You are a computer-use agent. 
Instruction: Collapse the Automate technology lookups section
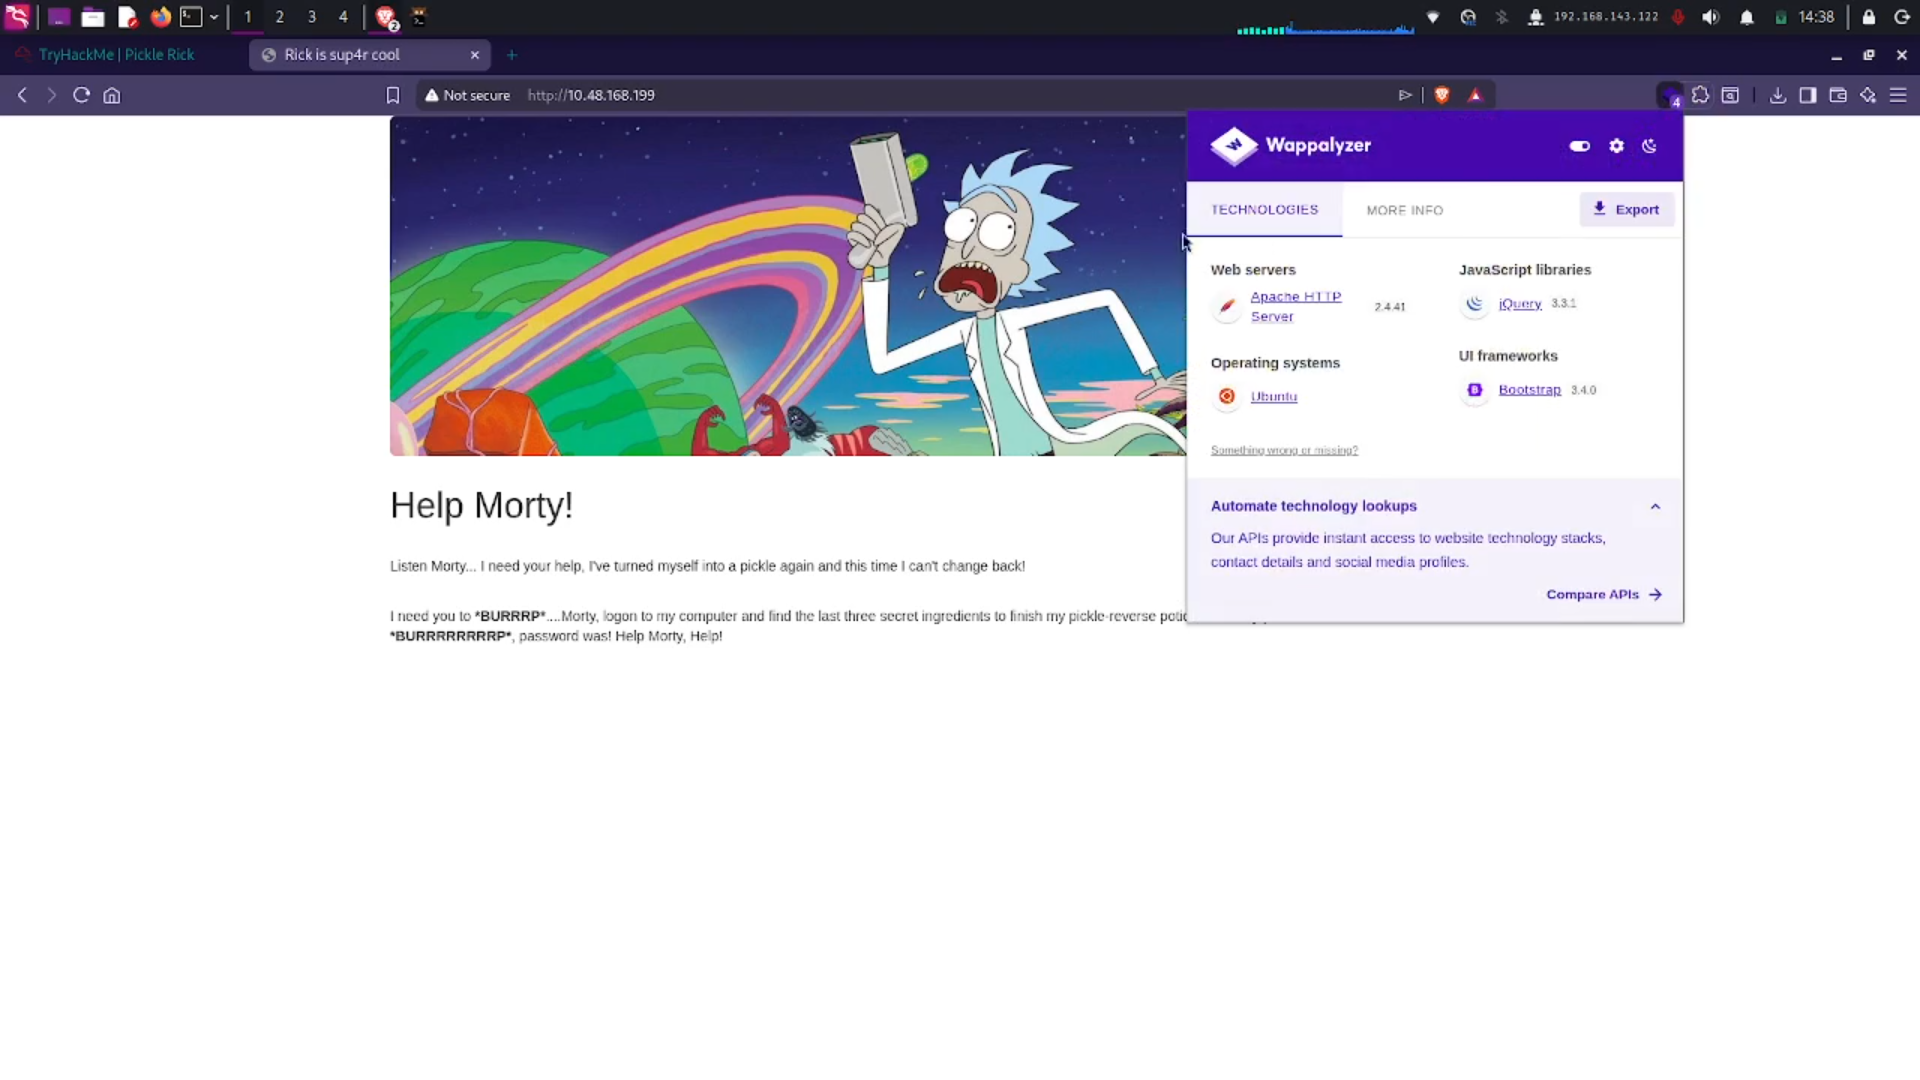click(1655, 506)
